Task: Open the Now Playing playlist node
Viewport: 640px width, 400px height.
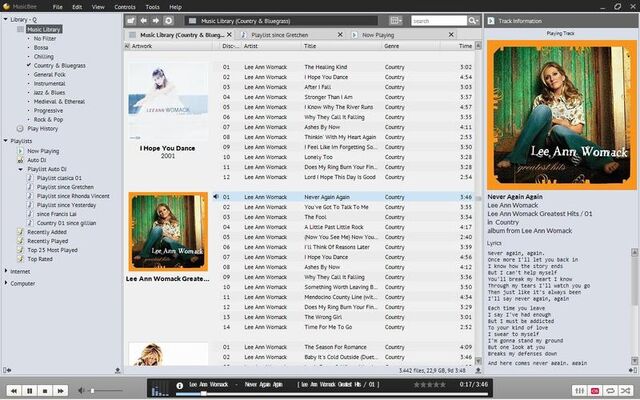Action: (43, 151)
